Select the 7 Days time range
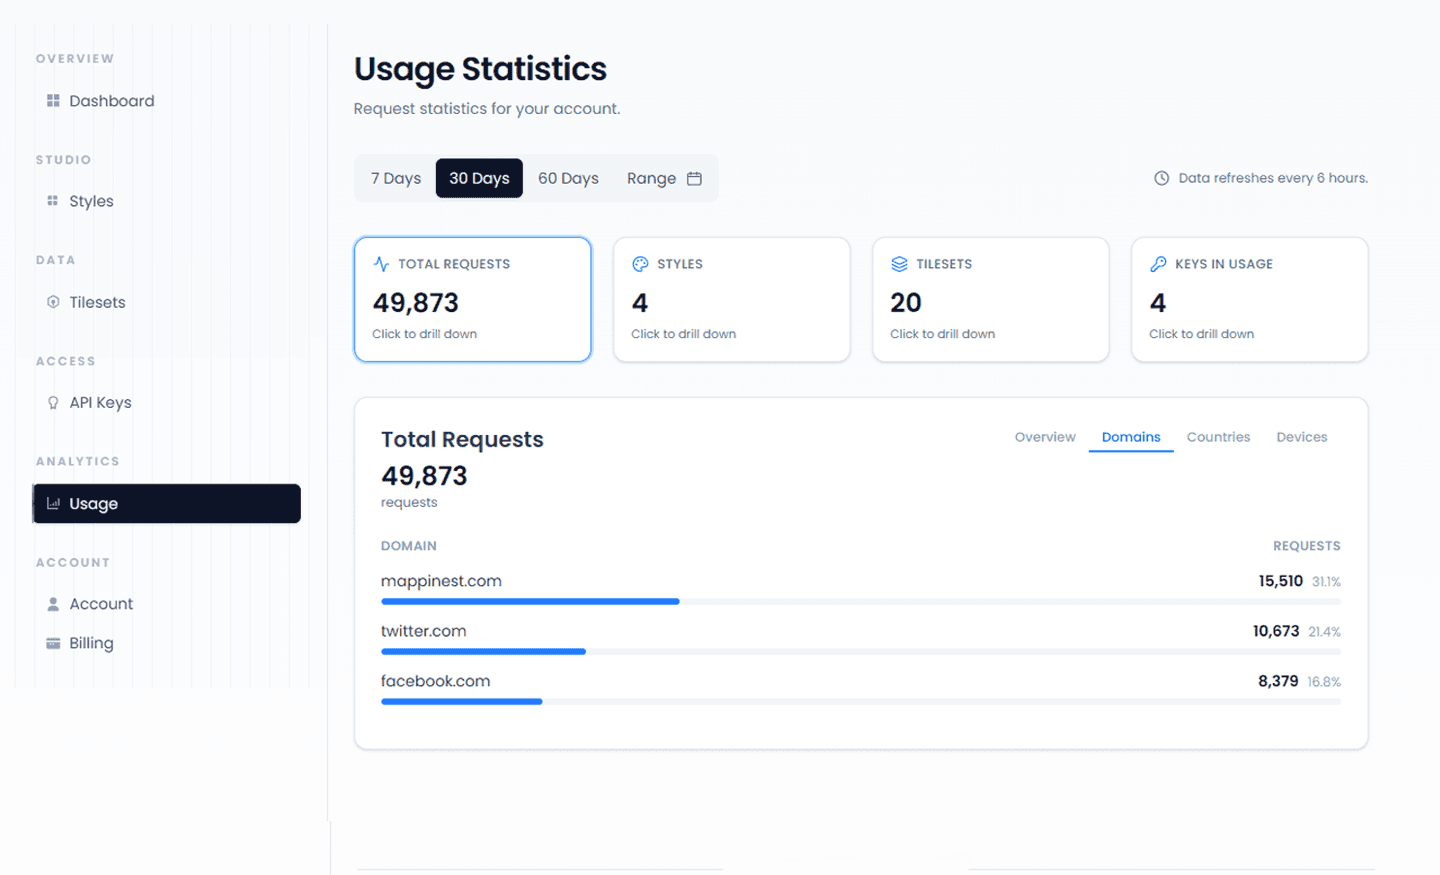Screen dimensions: 1440x875 click(x=395, y=178)
